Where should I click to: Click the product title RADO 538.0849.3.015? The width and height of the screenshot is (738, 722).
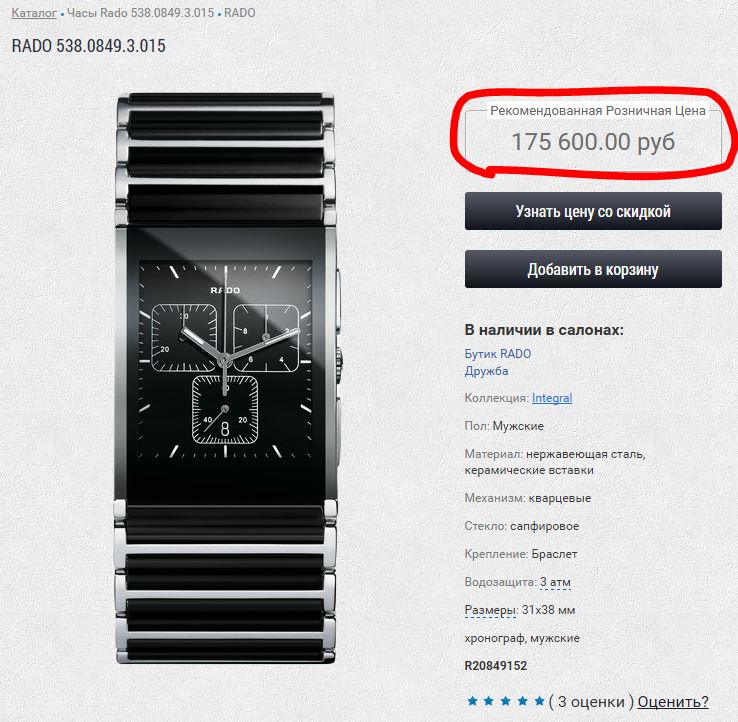[88, 46]
